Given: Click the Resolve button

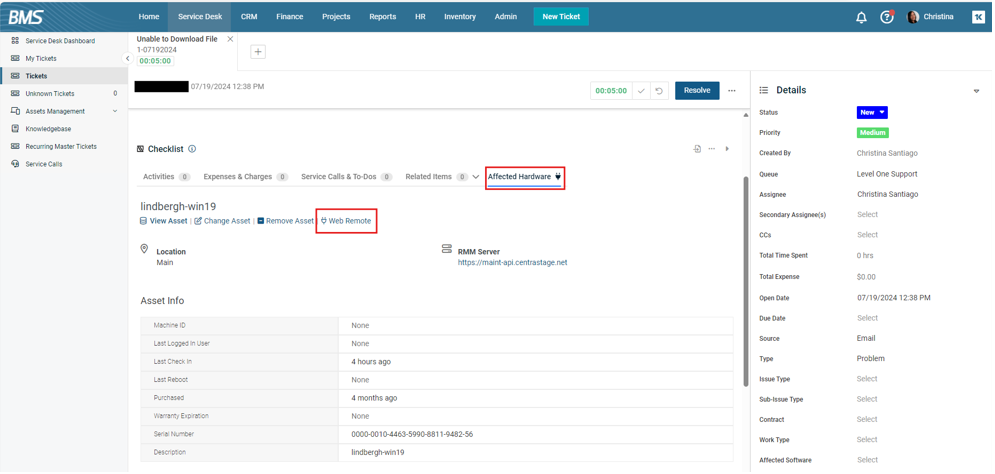Looking at the screenshot, I should 697,91.
